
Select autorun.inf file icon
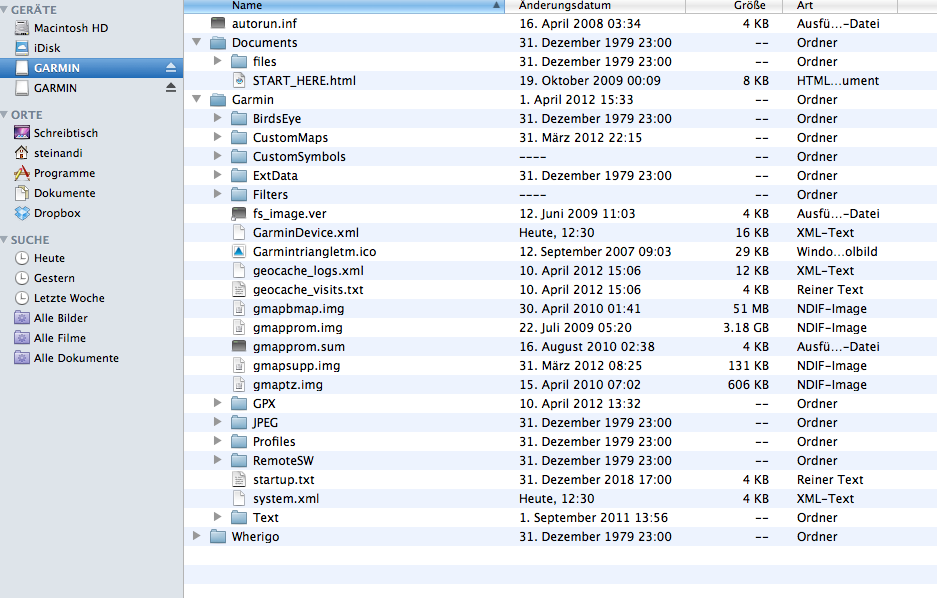[x=218, y=23]
